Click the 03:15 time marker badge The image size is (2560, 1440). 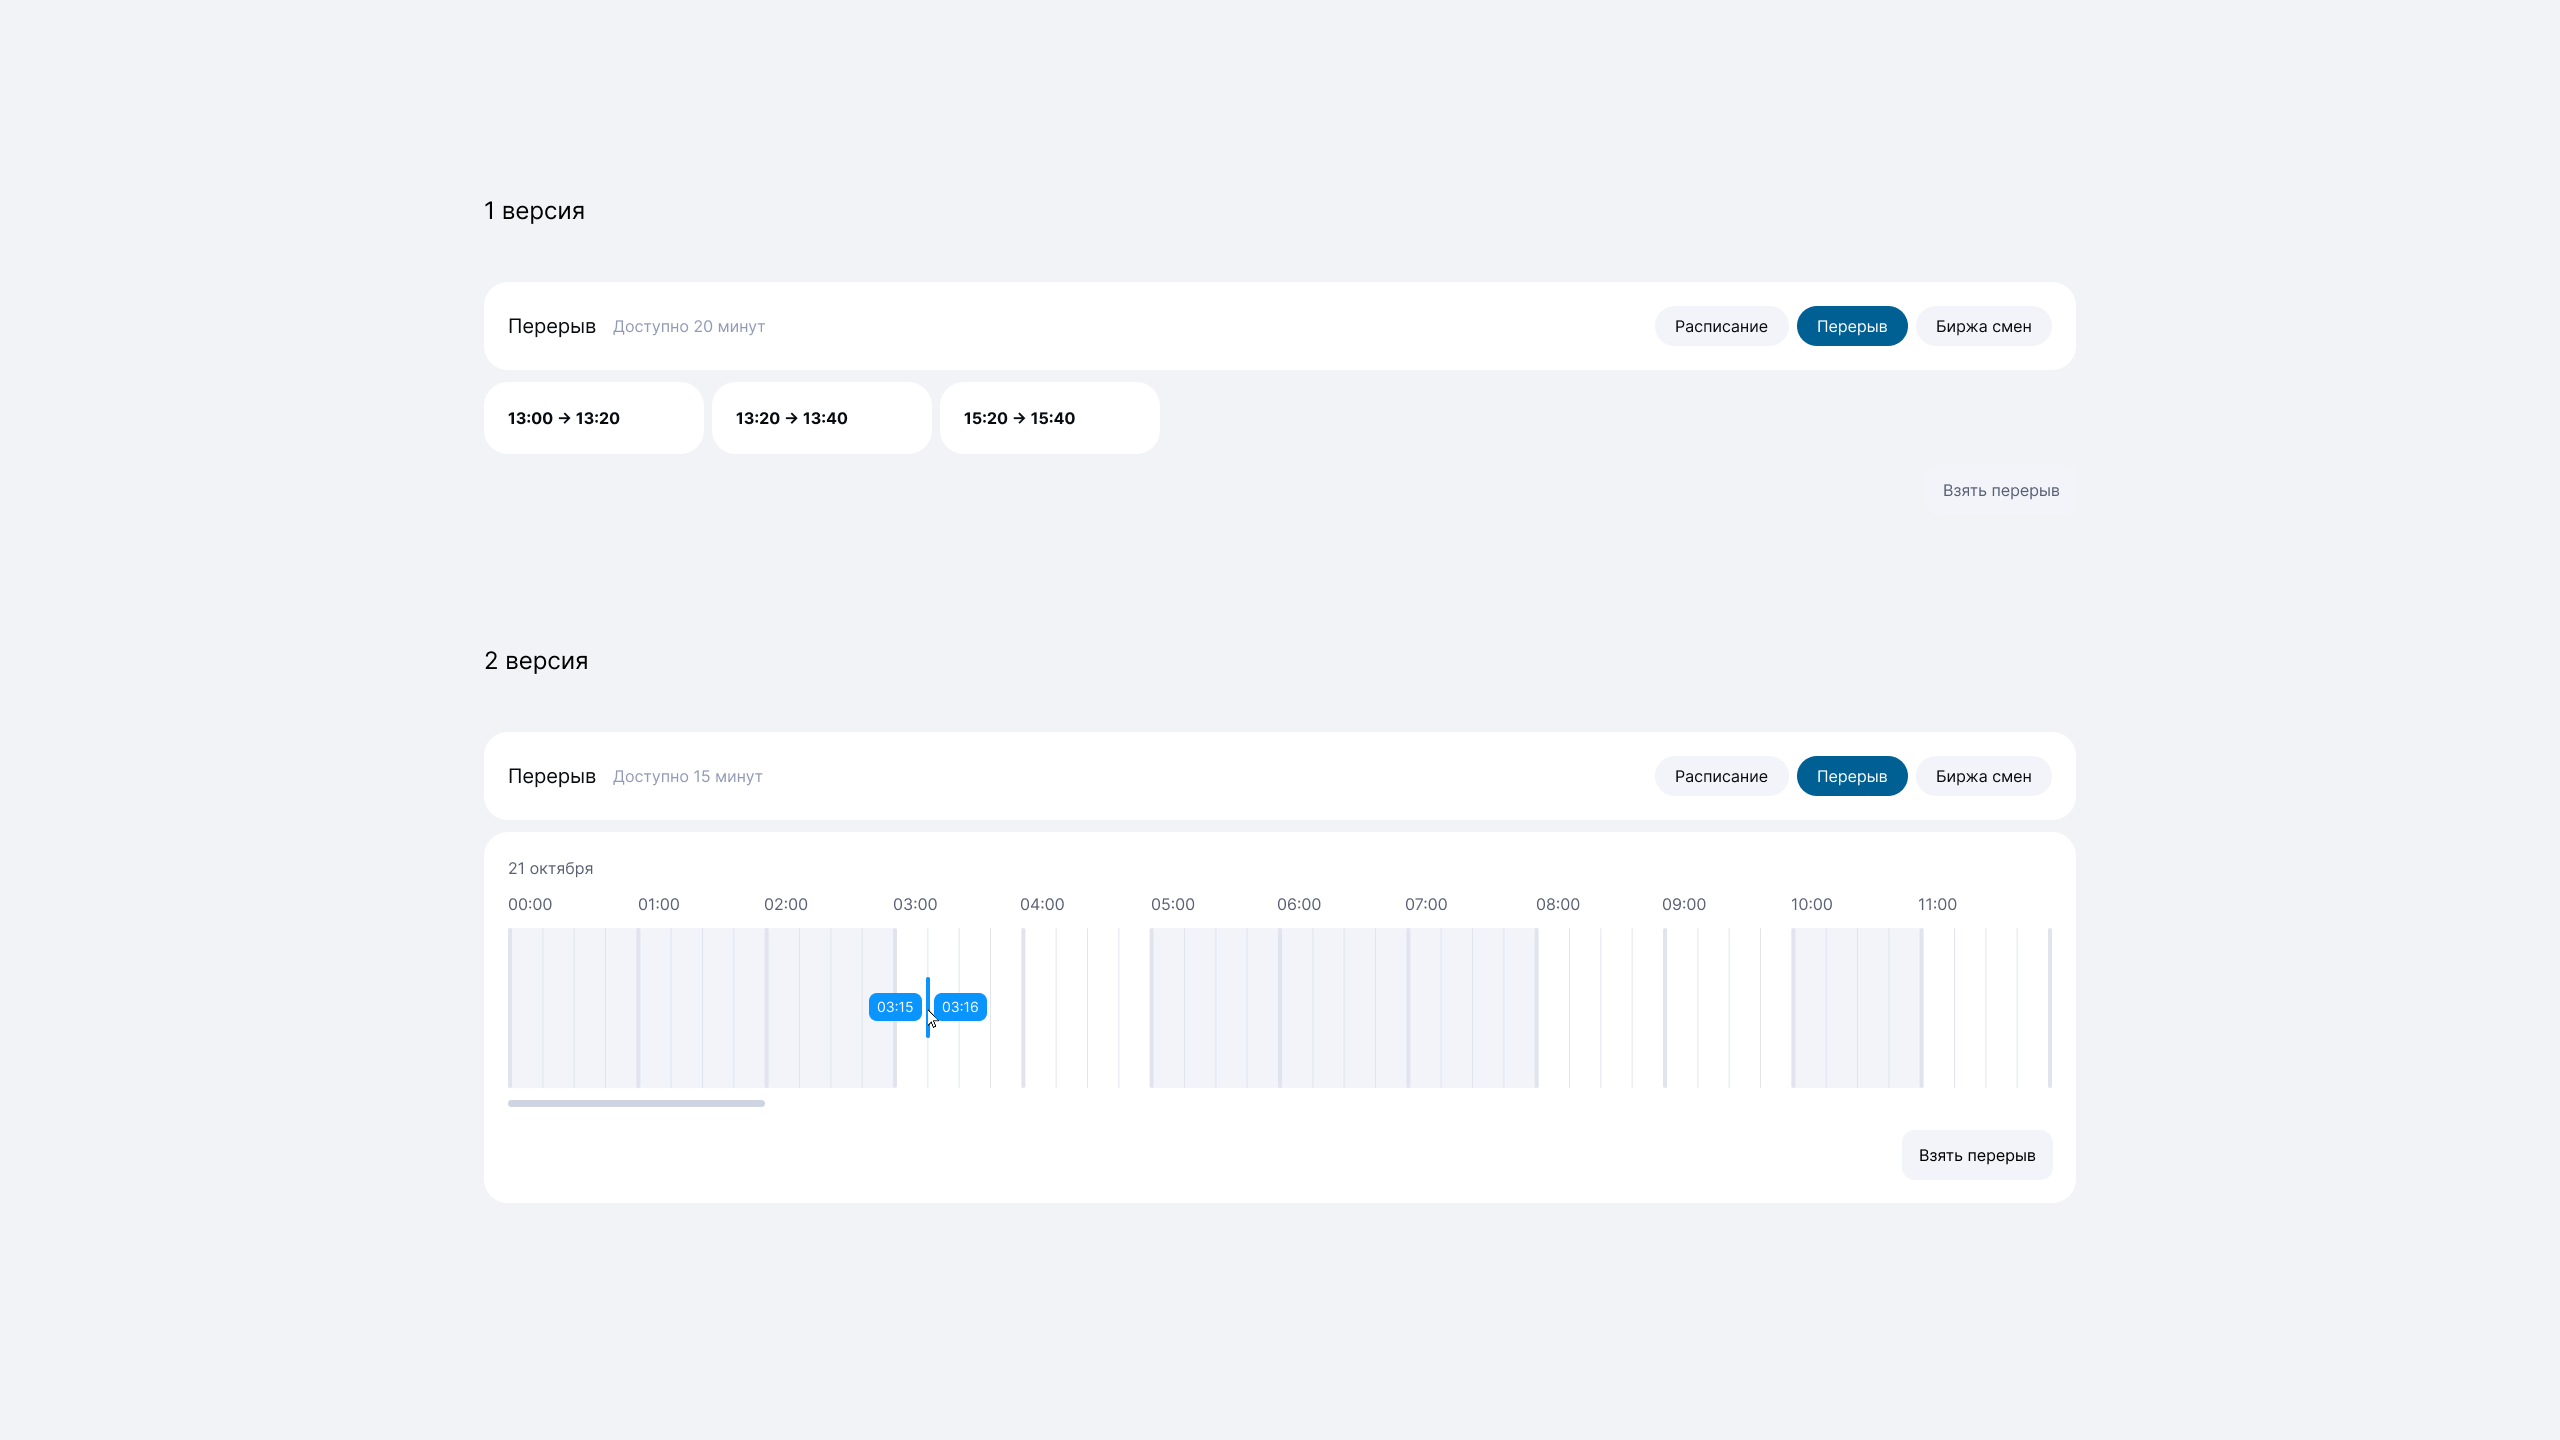point(895,1007)
